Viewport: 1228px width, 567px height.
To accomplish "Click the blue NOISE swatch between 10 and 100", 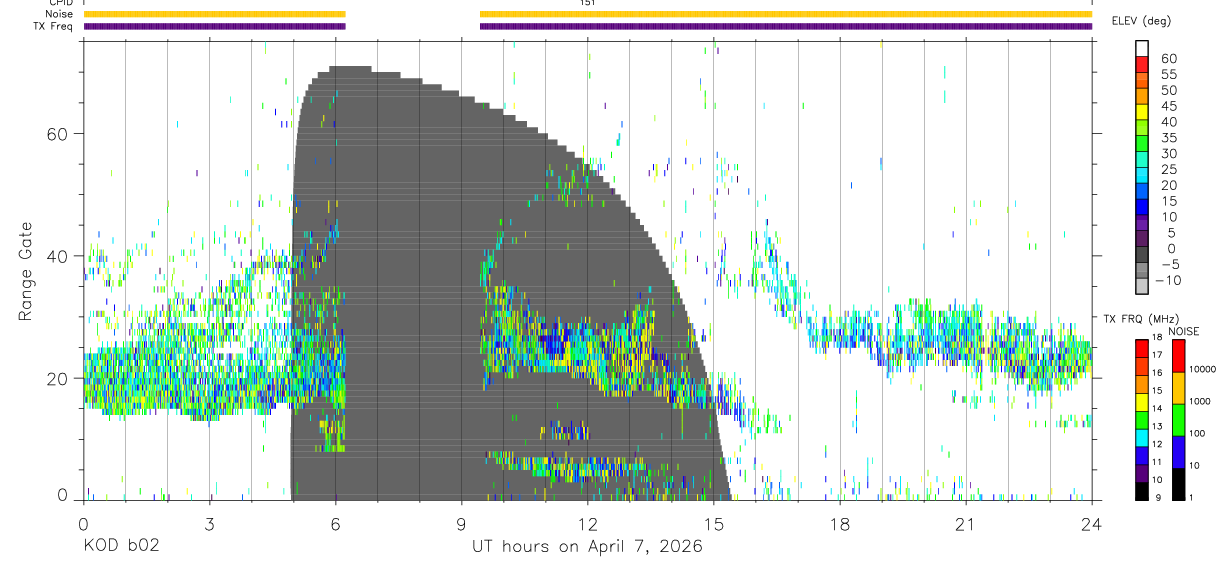I will [x=1178, y=452].
